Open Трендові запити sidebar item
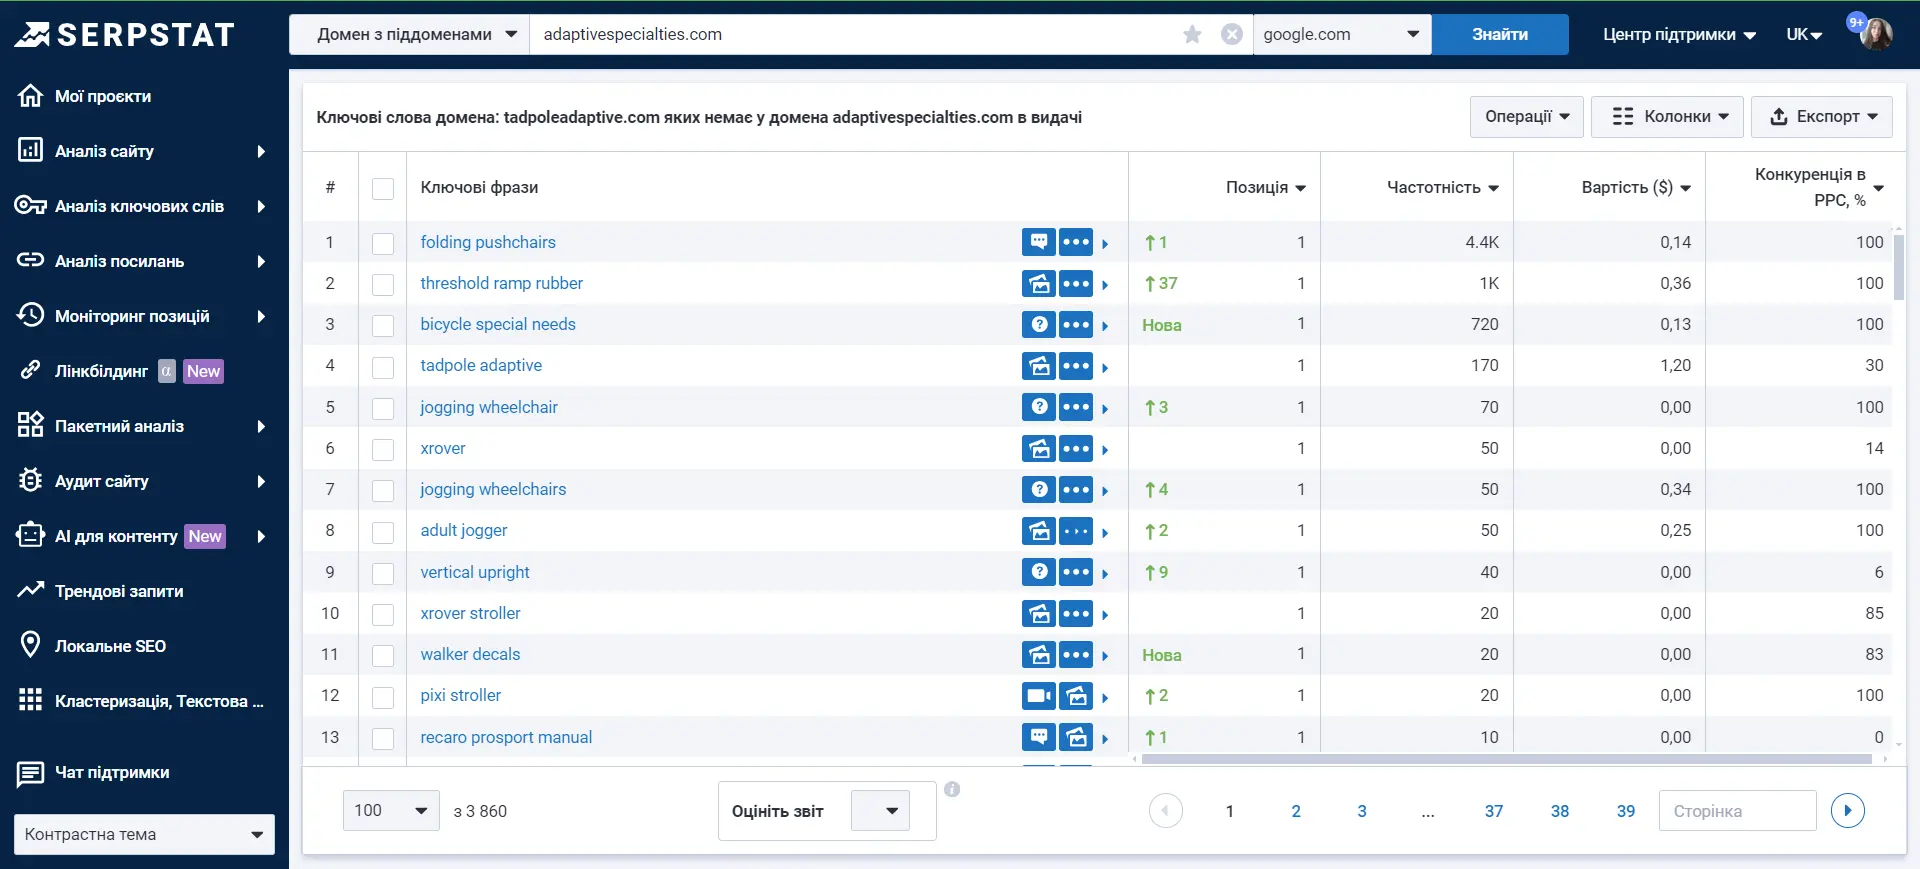The width and height of the screenshot is (1920, 869). [119, 591]
